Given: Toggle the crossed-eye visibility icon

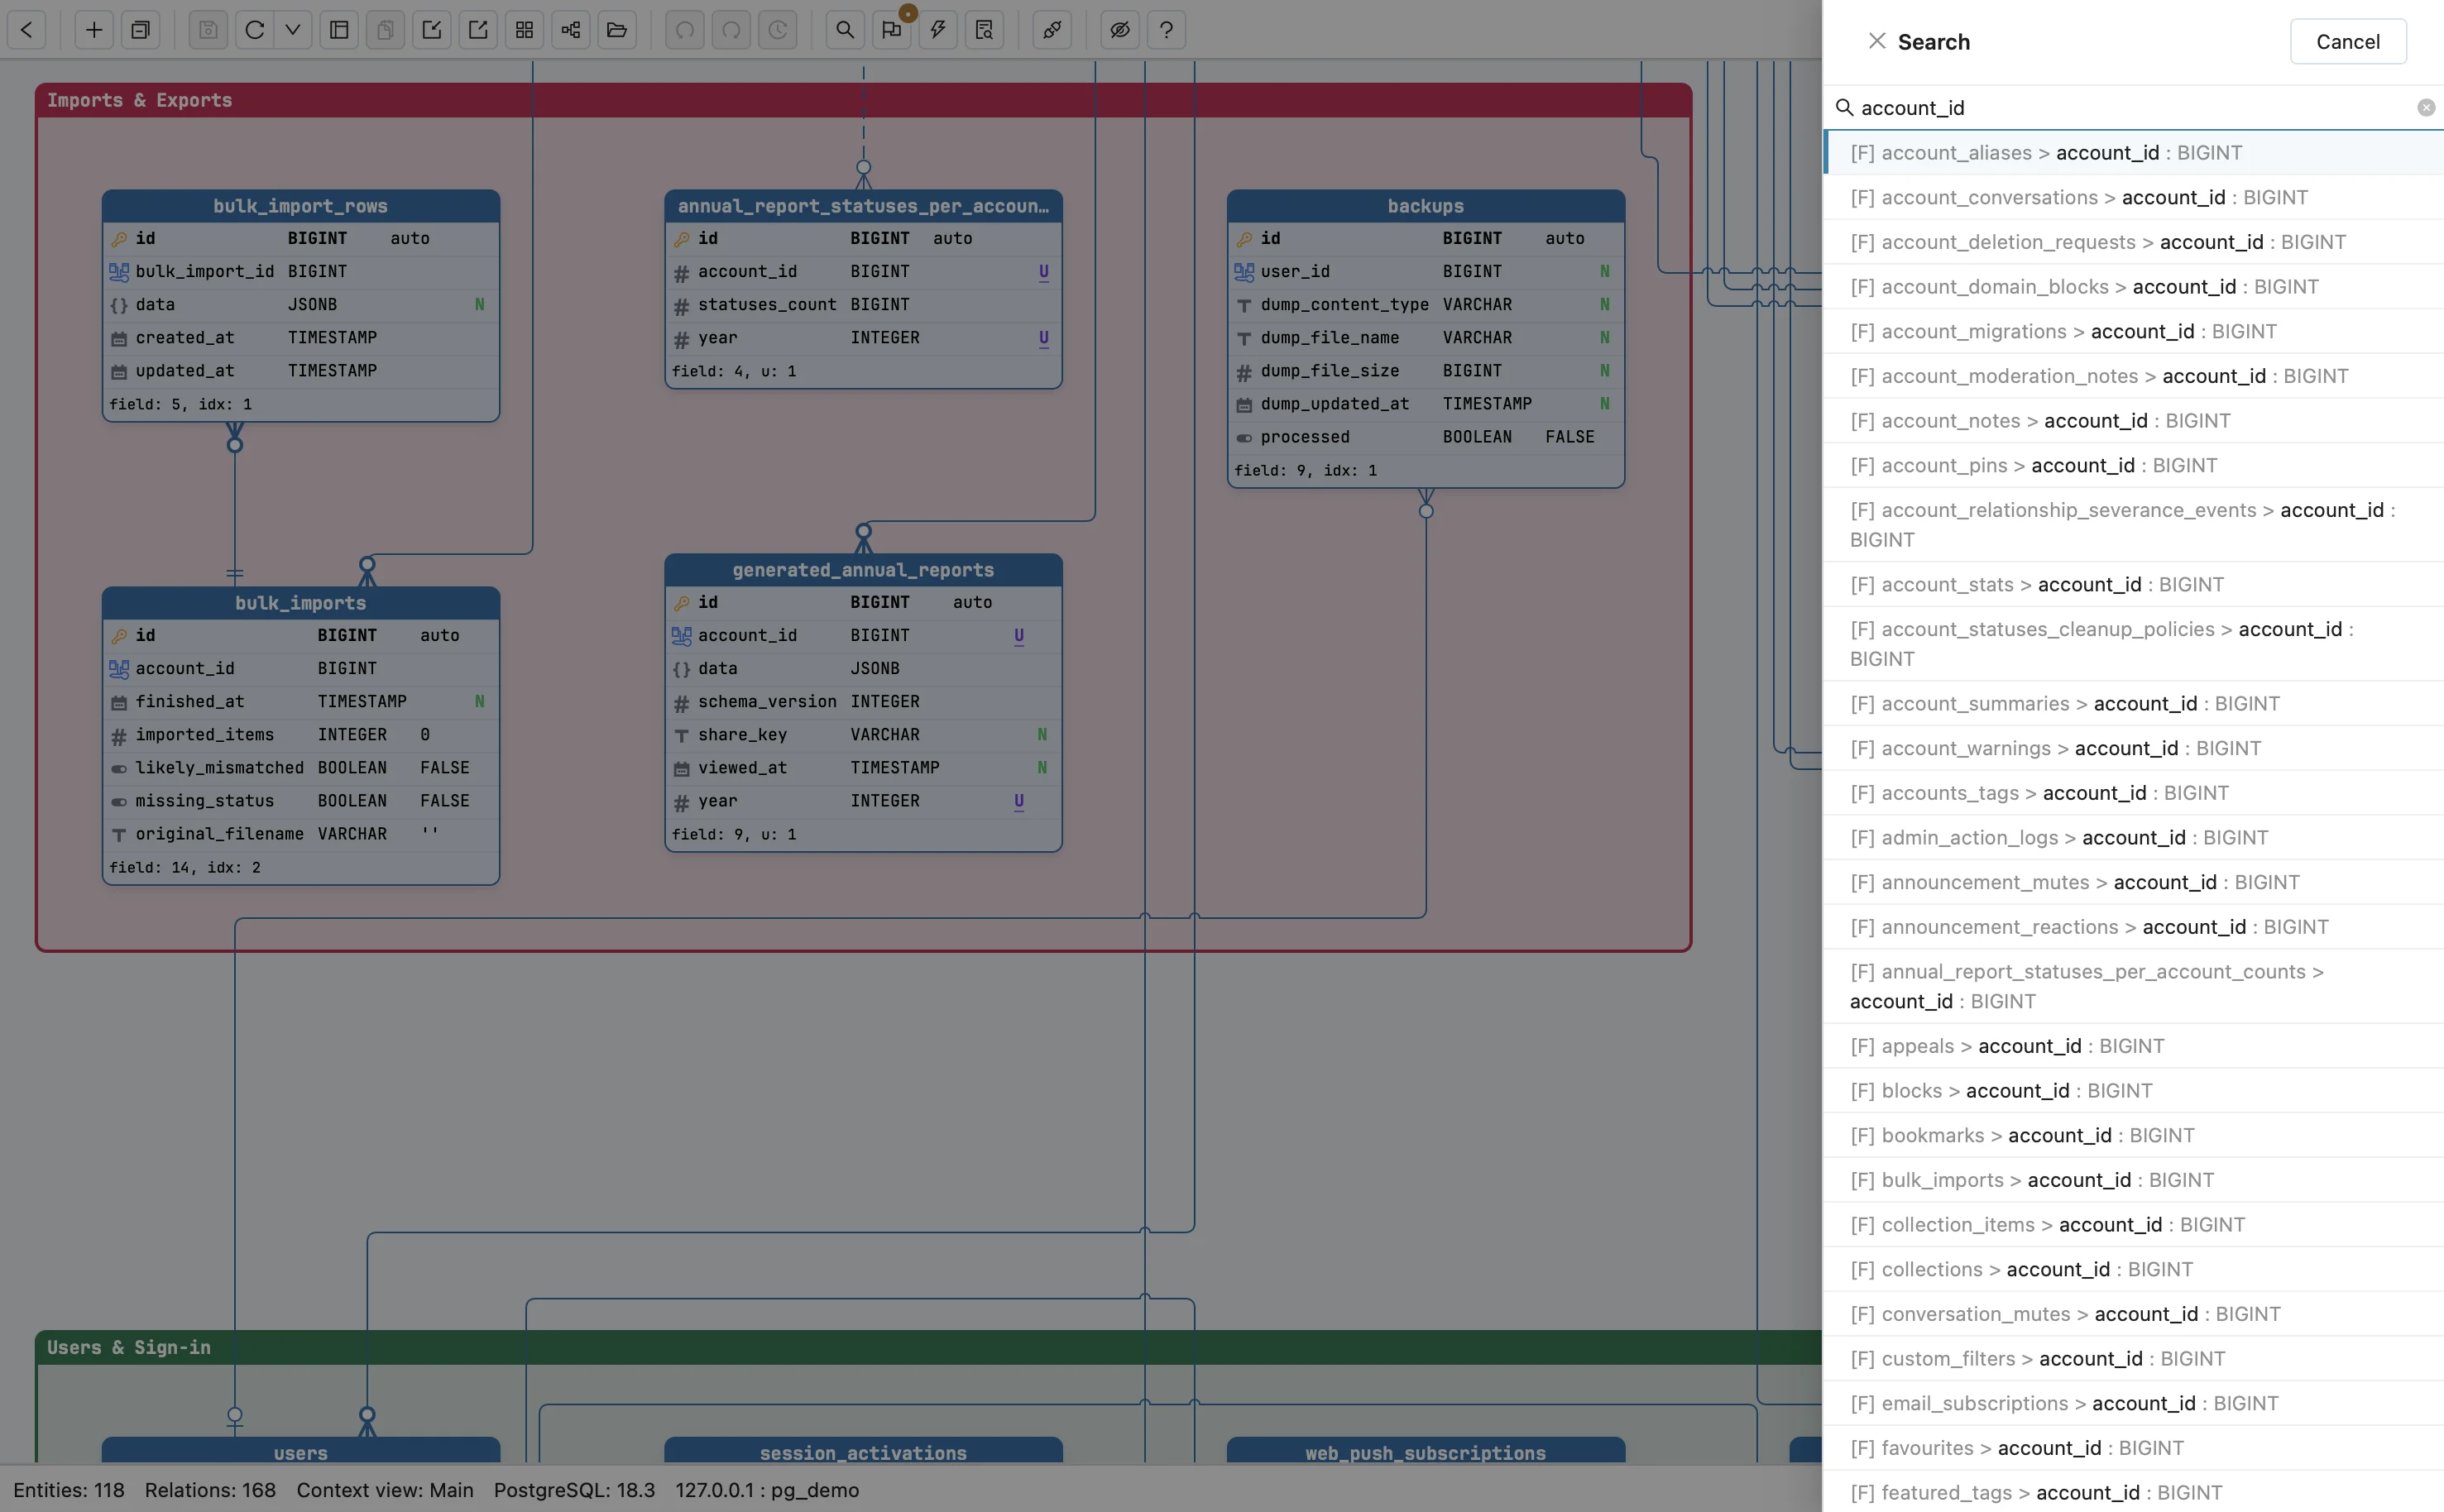Looking at the screenshot, I should pyautogui.click(x=1120, y=30).
